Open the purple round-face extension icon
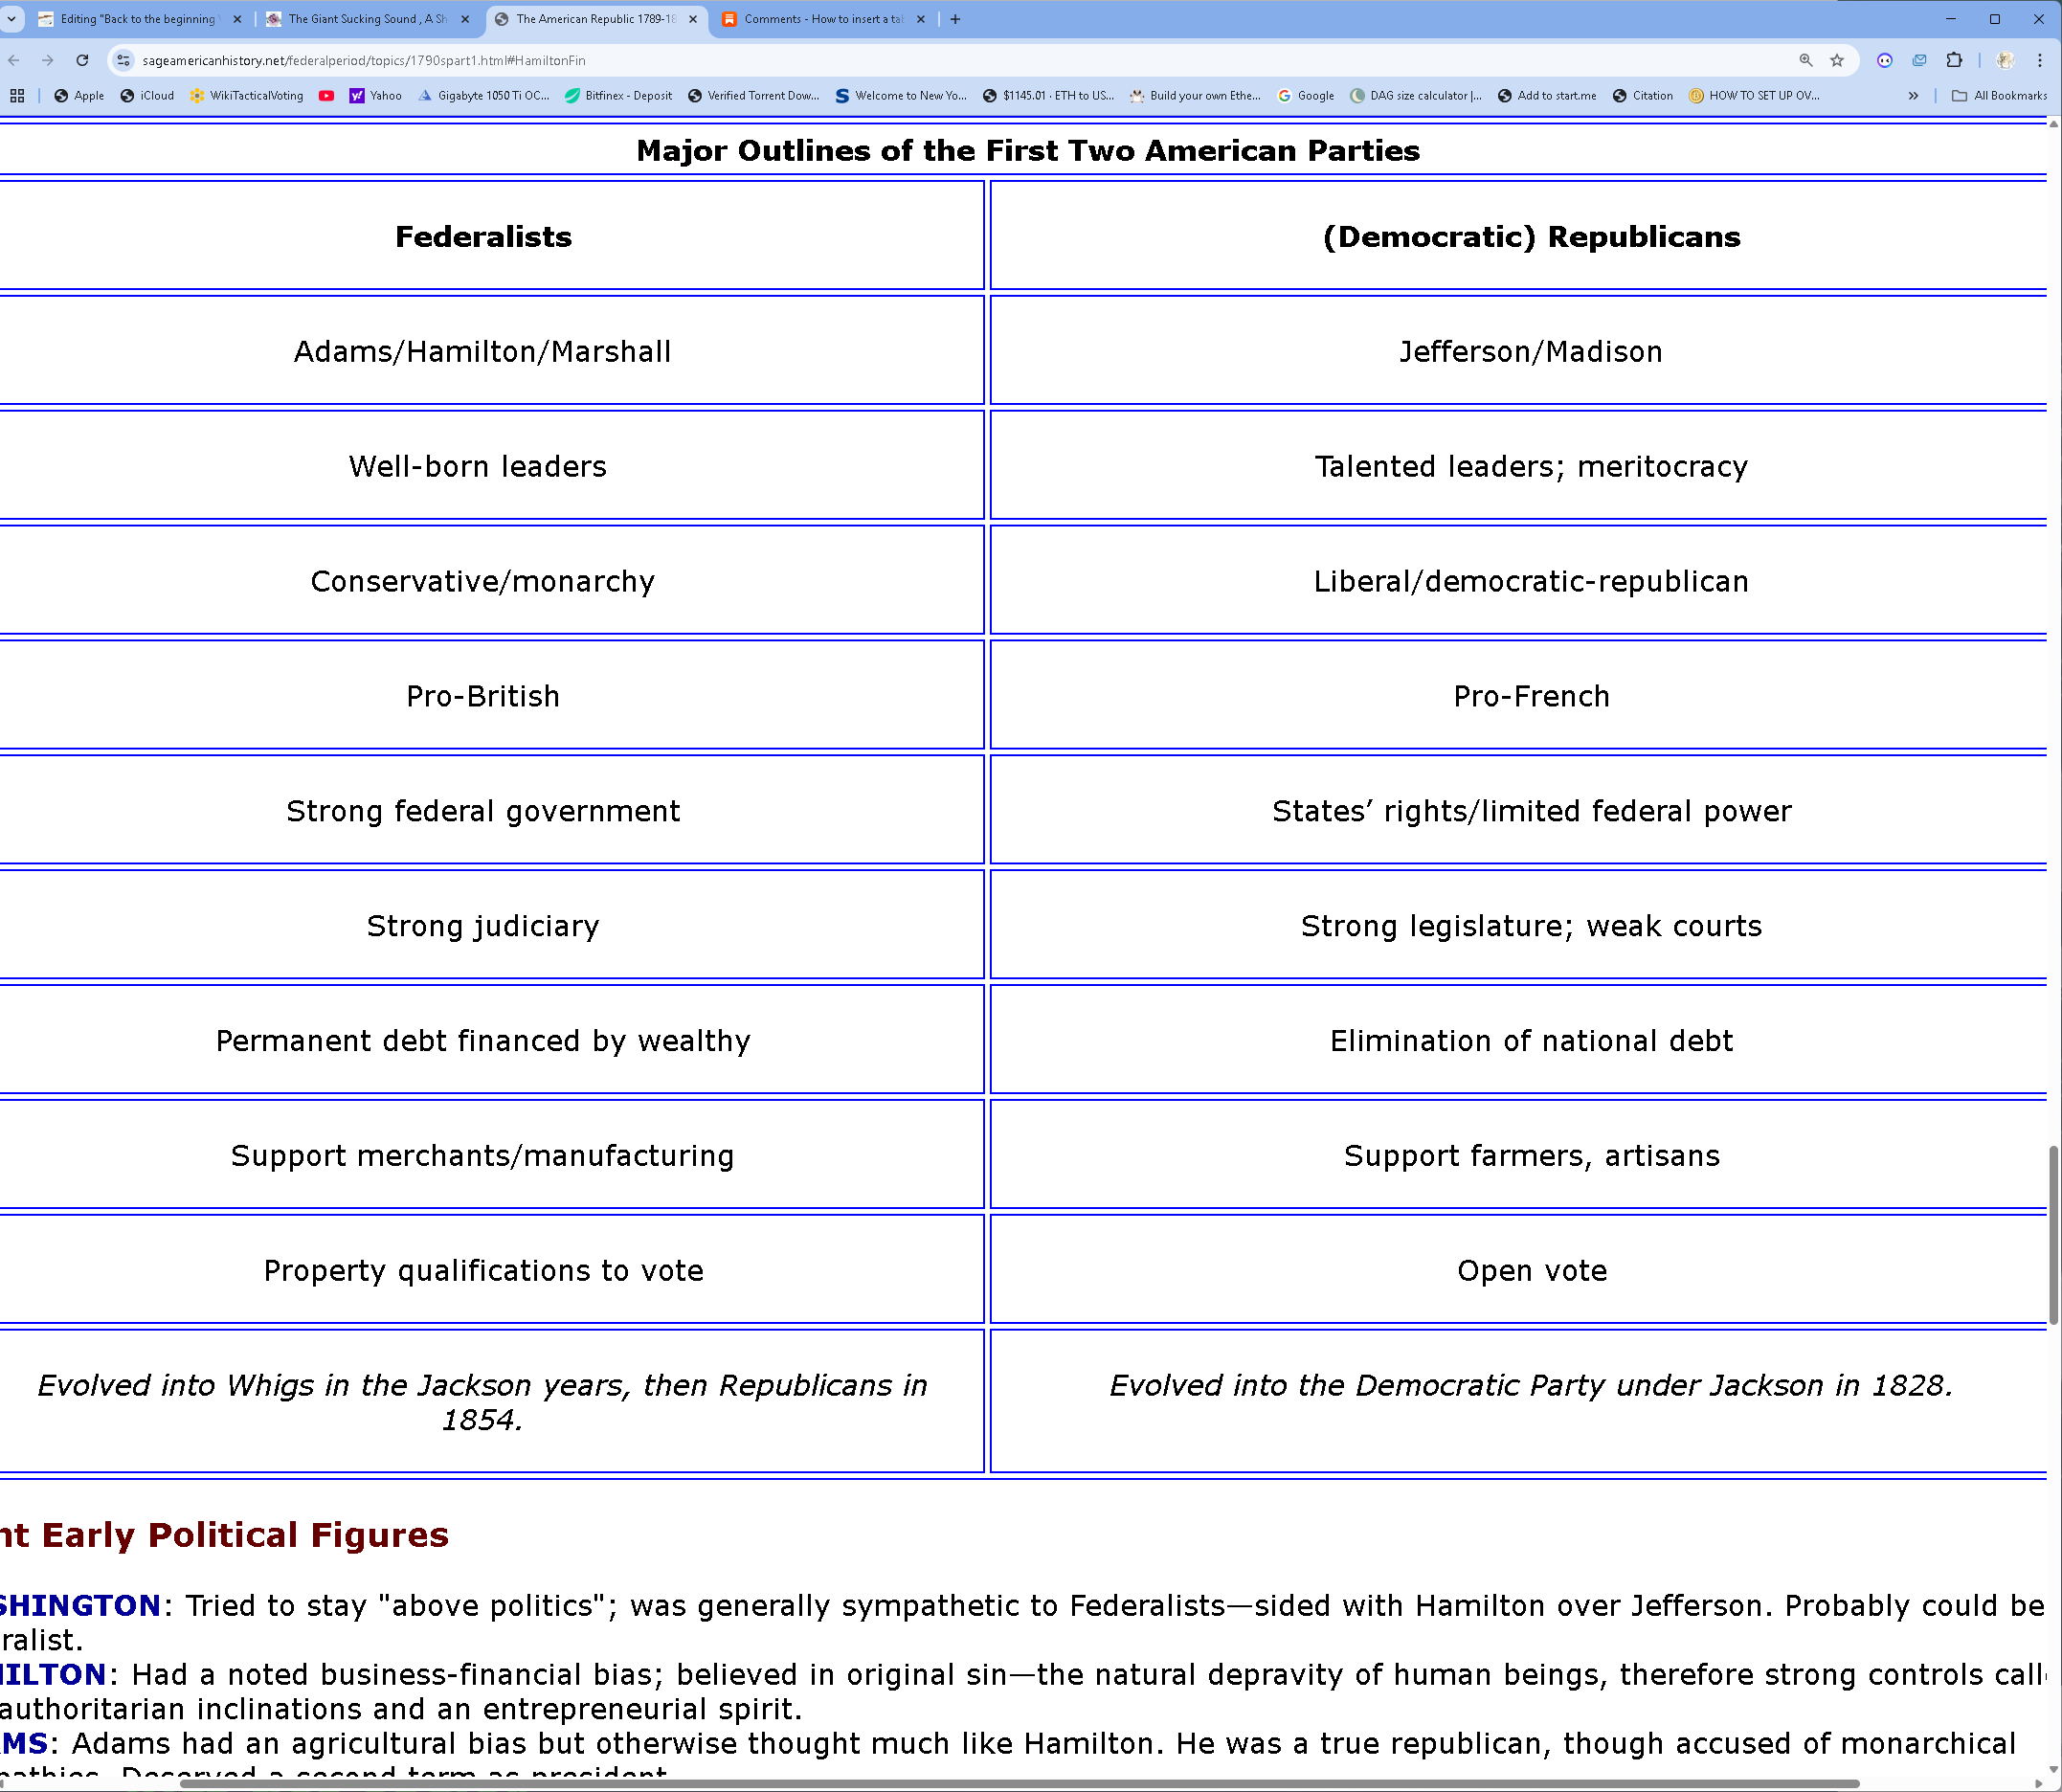The height and width of the screenshot is (1792, 2062). click(1885, 60)
